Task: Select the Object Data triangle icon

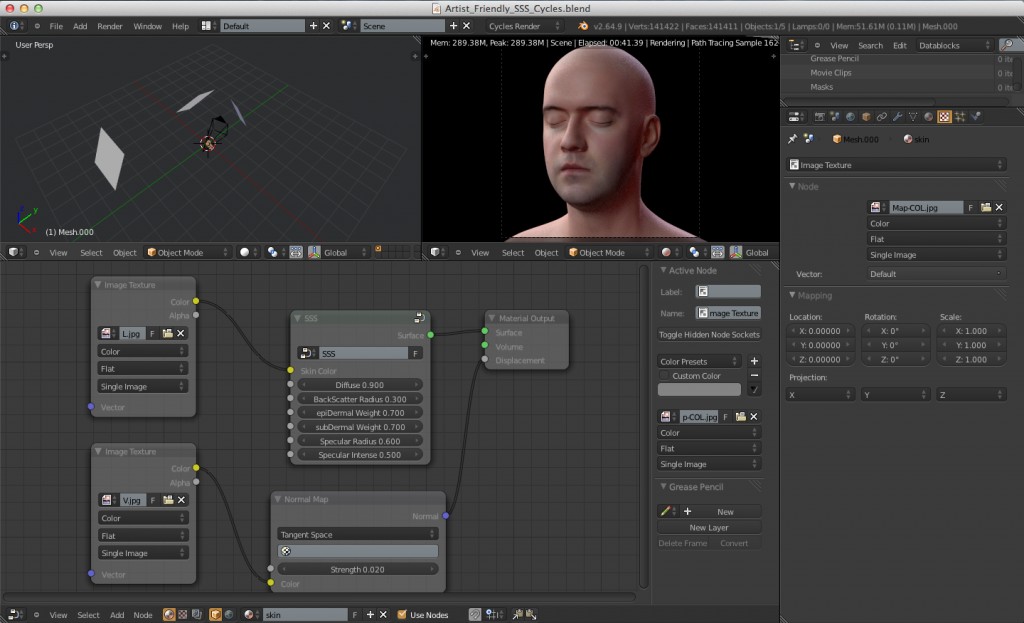Action: pos(913,116)
